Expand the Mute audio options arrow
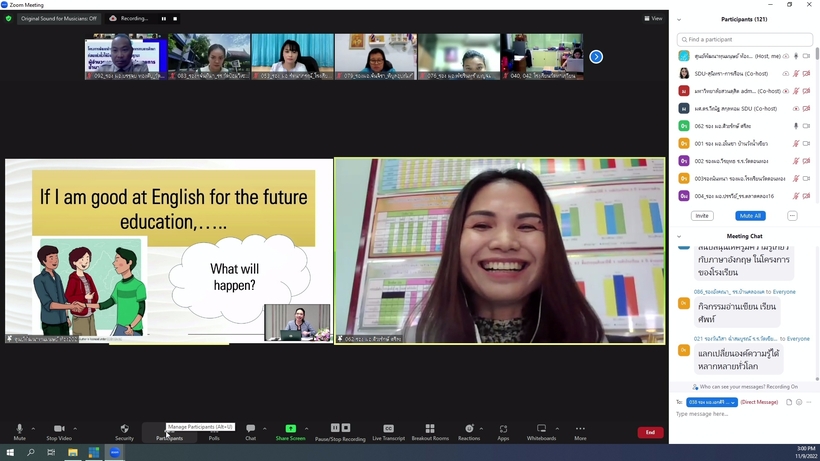Screen dimensions: 820x461 [x=33, y=429]
